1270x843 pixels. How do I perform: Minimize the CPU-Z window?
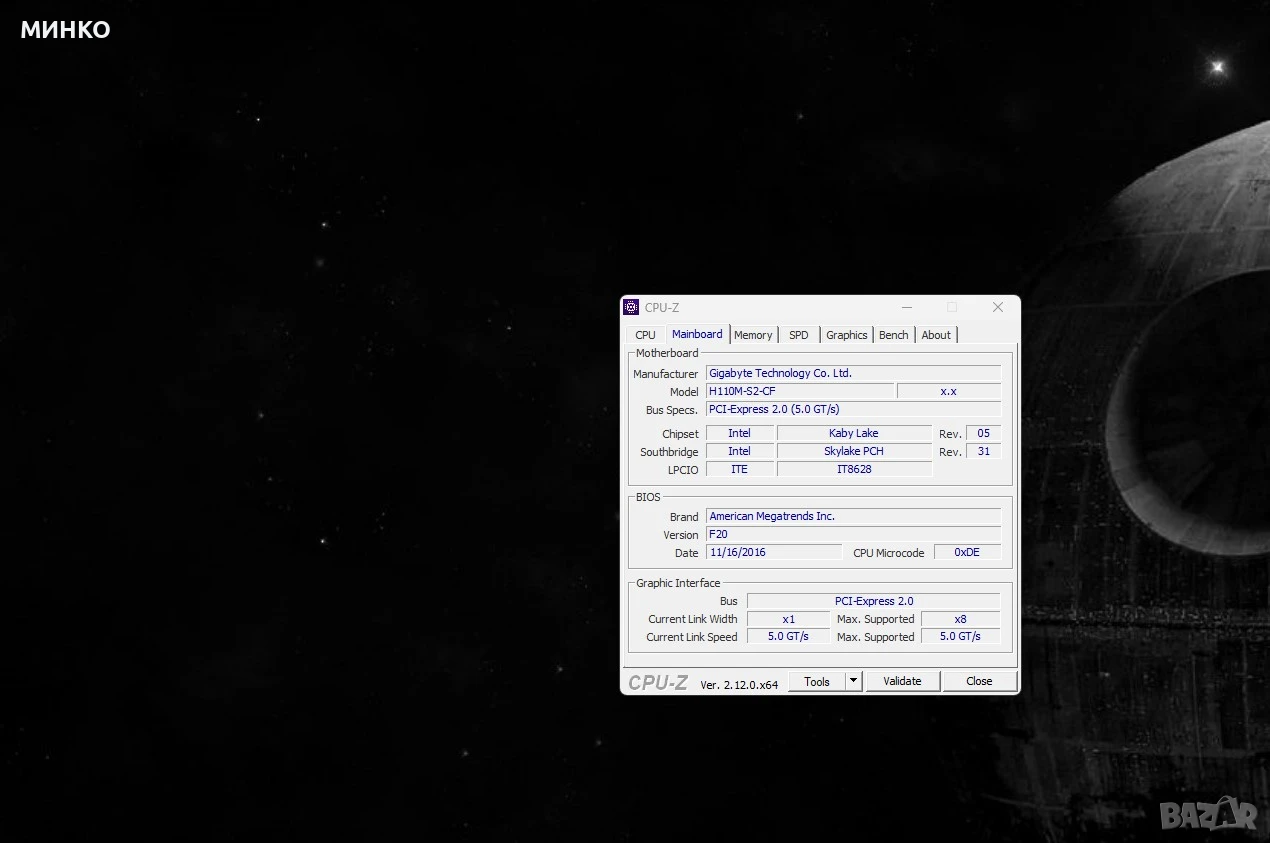907,307
